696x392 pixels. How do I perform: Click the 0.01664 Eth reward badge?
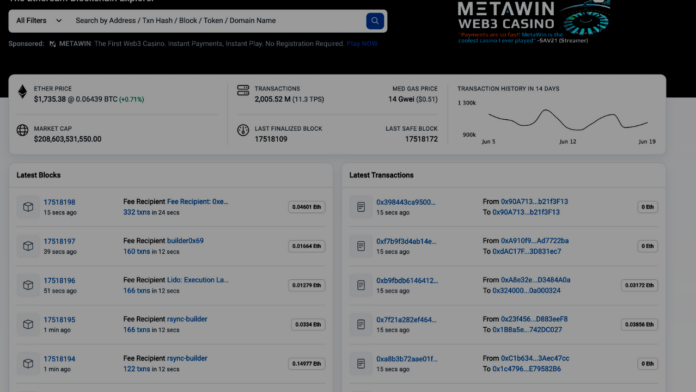(306, 246)
